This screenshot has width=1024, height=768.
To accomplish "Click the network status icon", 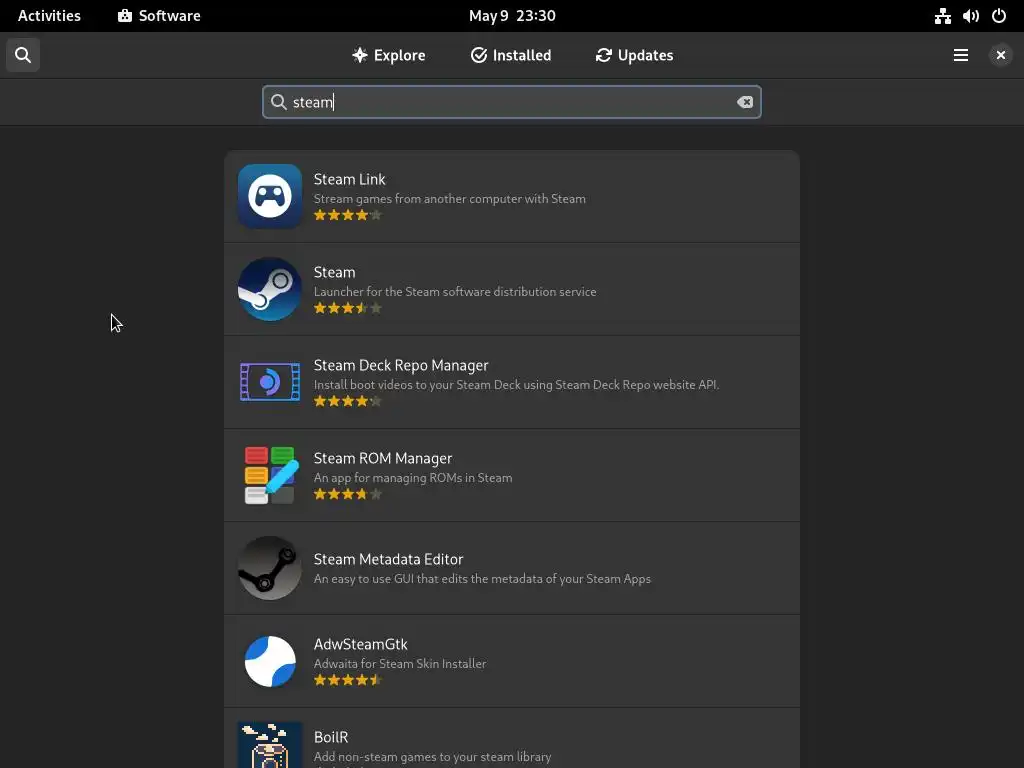I will click(x=942, y=16).
